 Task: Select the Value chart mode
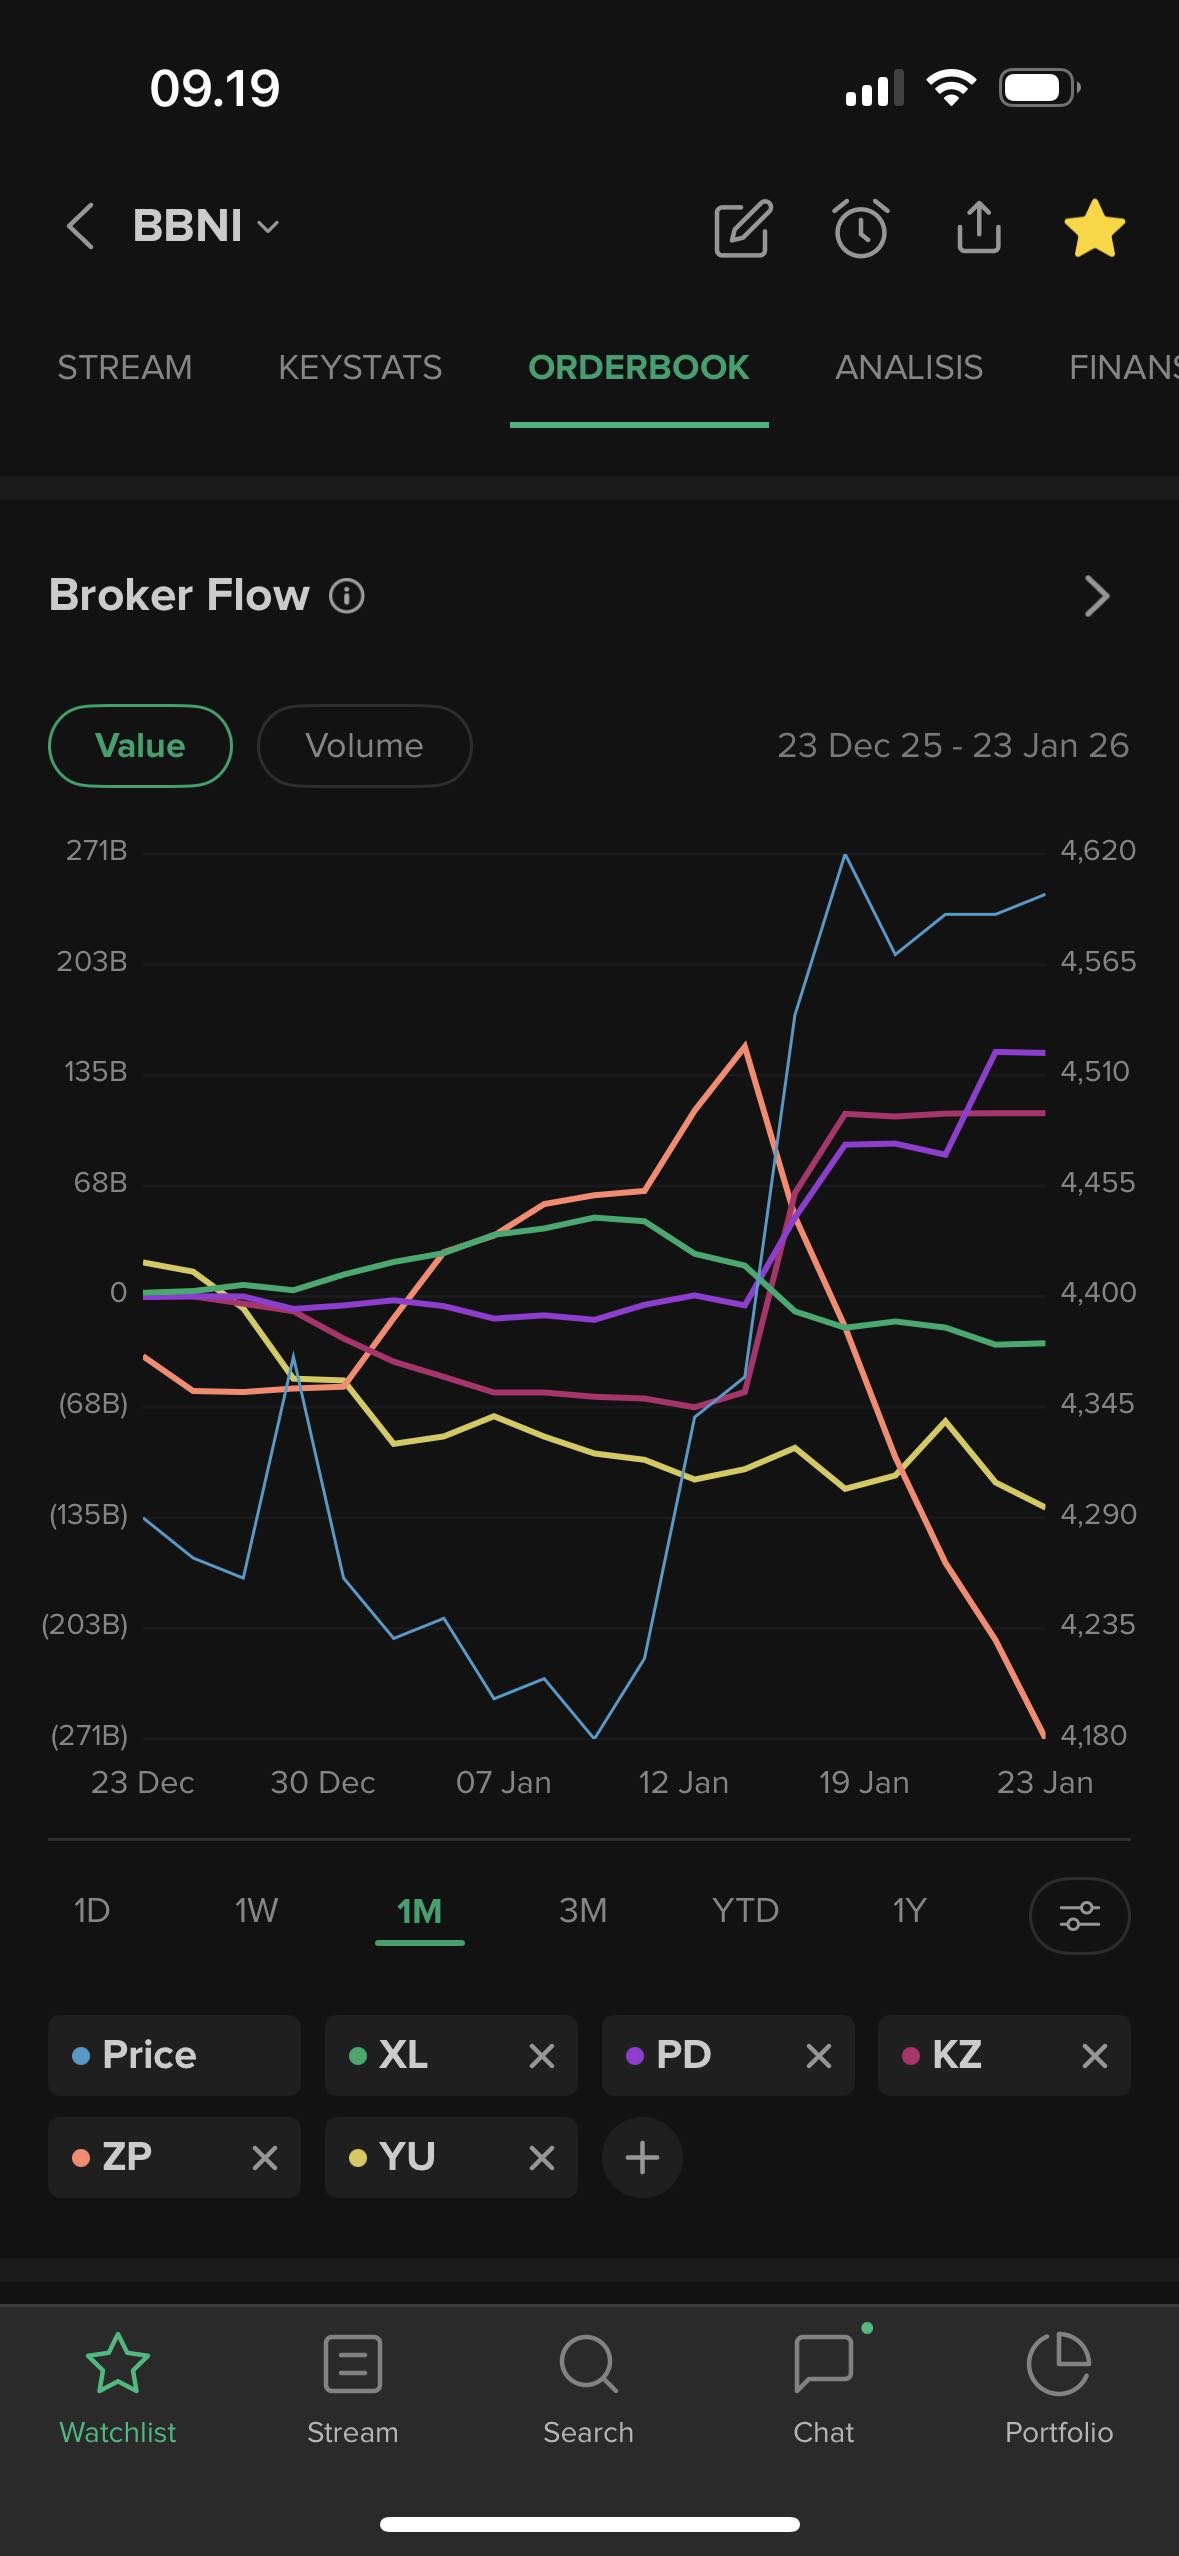[x=140, y=746]
